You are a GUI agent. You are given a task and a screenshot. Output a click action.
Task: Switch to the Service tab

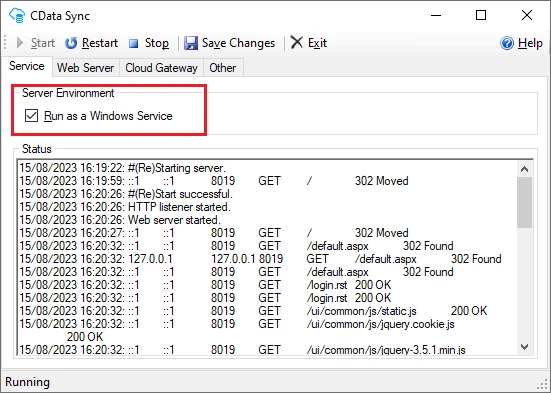click(x=27, y=66)
